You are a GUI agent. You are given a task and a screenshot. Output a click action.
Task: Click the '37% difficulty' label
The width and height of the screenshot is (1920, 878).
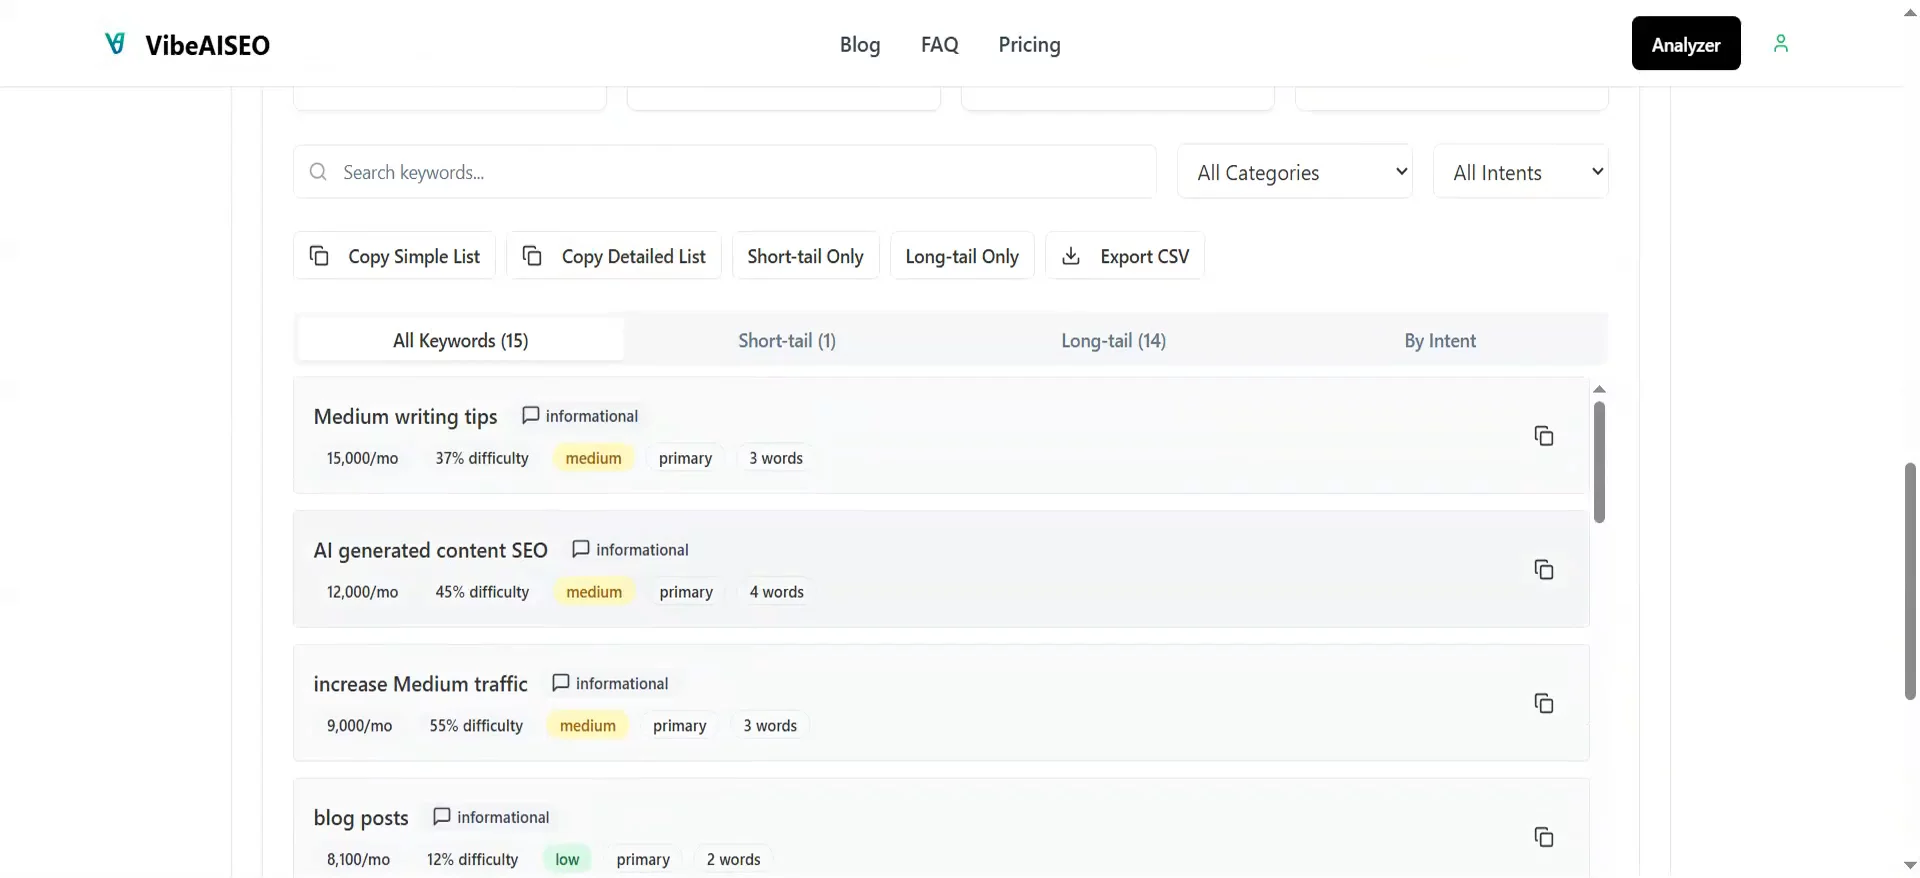[481, 458]
